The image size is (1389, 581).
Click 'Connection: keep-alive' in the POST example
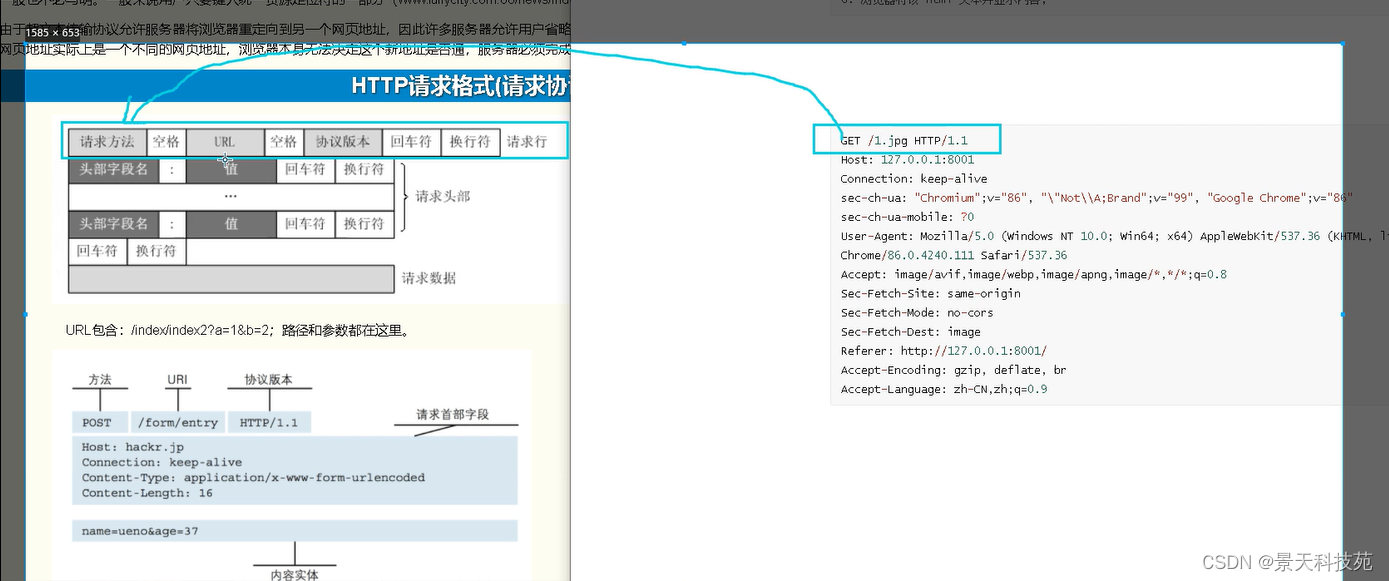point(162,463)
